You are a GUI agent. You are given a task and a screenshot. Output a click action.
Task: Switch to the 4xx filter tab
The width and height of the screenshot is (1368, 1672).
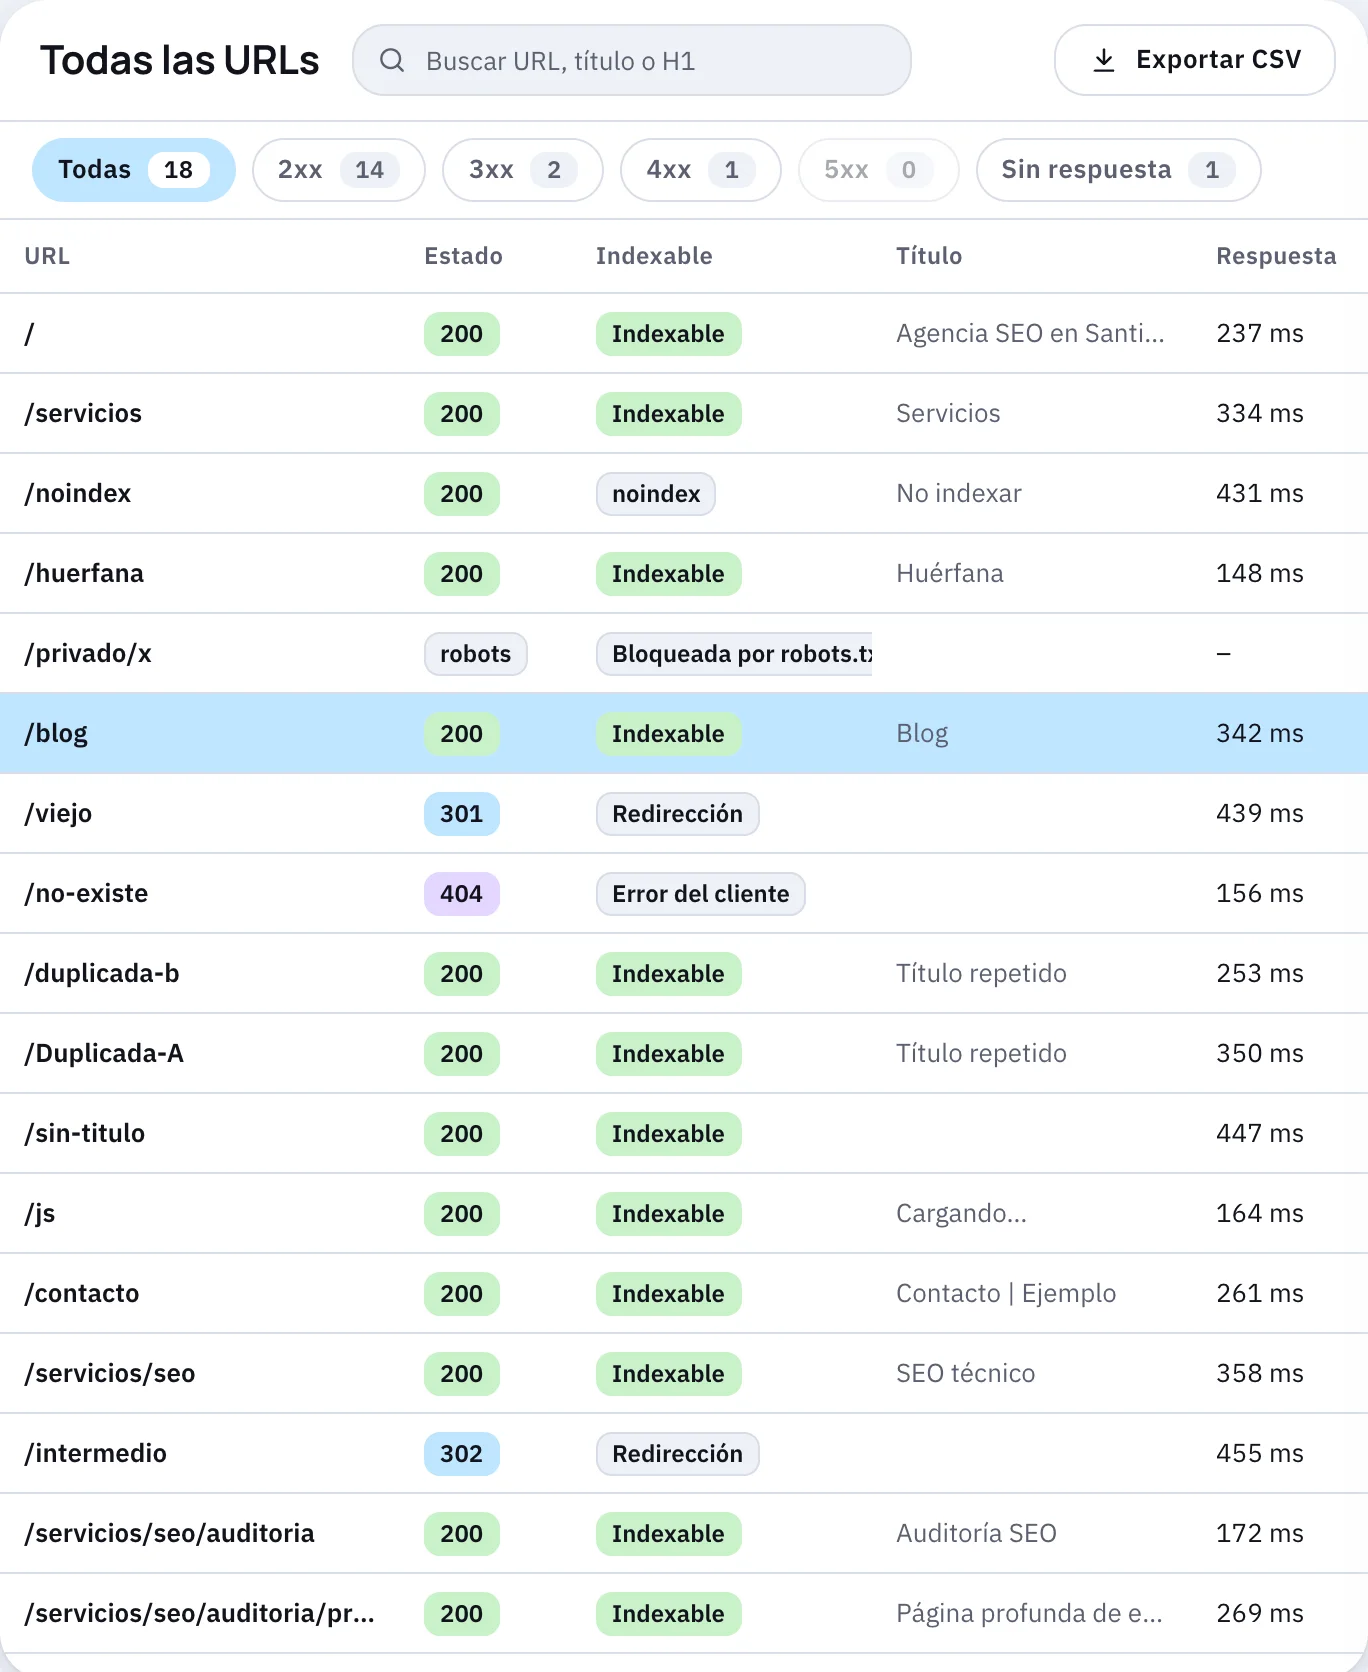701,170
